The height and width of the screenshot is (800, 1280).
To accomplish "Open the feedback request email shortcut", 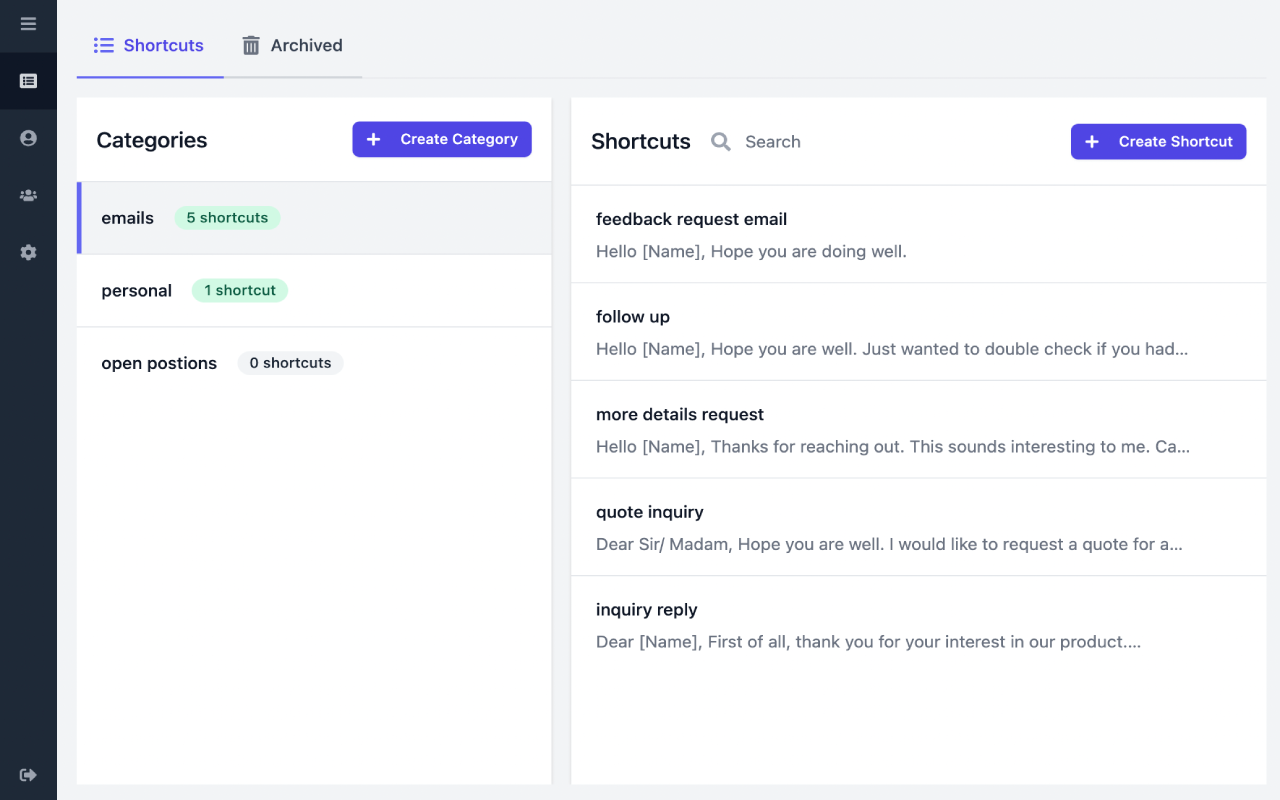I will [x=918, y=235].
